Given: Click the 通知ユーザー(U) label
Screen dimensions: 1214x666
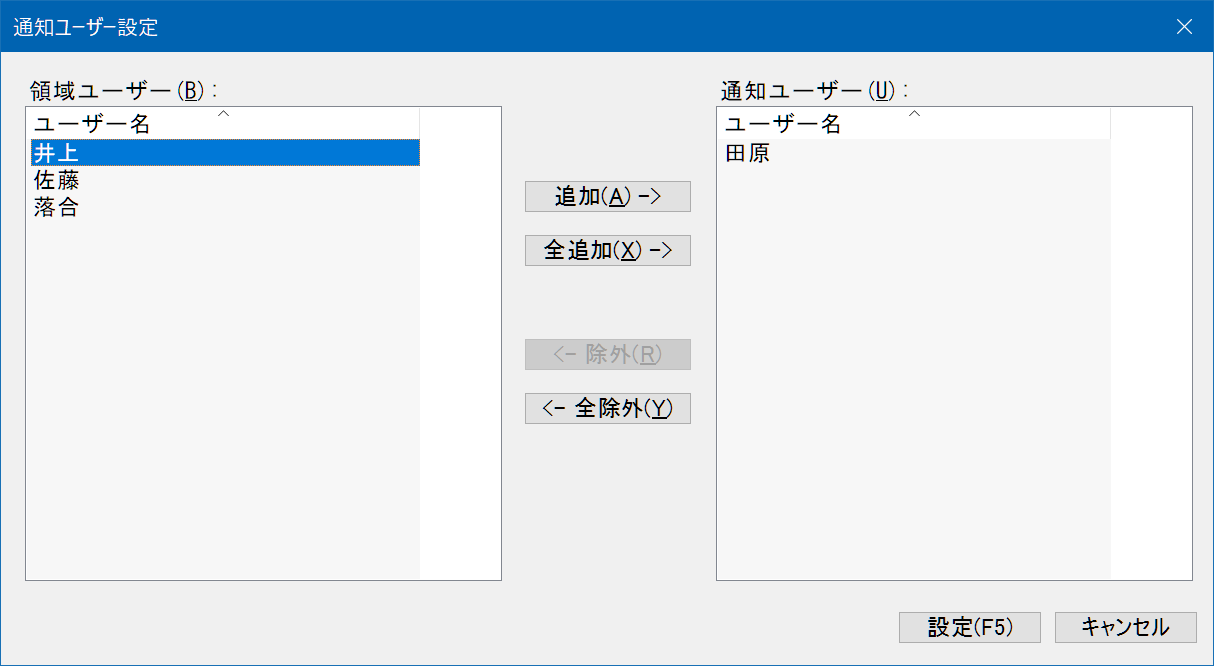Looking at the screenshot, I should [x=815, y=90].
